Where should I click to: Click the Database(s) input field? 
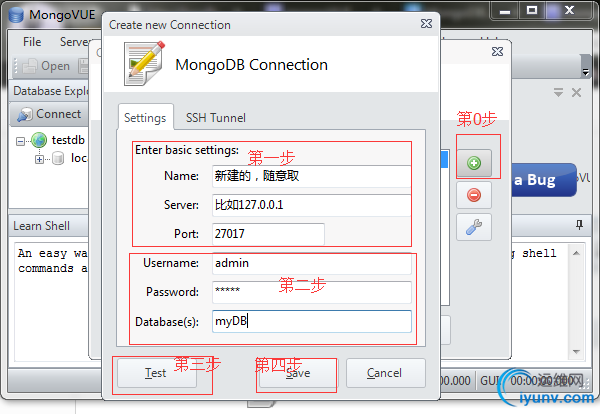[x=311, y=321]
